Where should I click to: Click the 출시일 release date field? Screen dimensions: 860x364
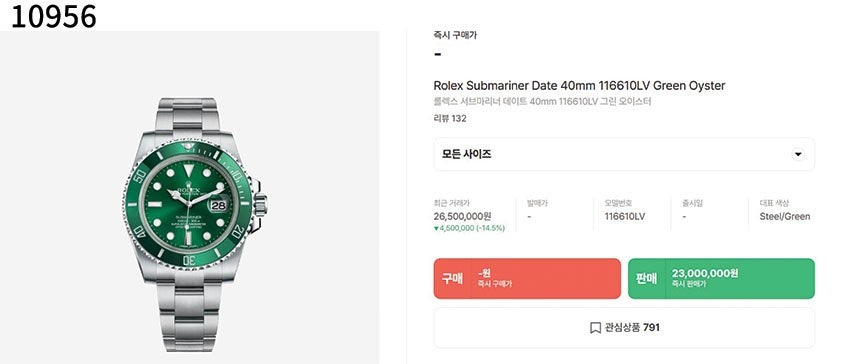[693, 210]
